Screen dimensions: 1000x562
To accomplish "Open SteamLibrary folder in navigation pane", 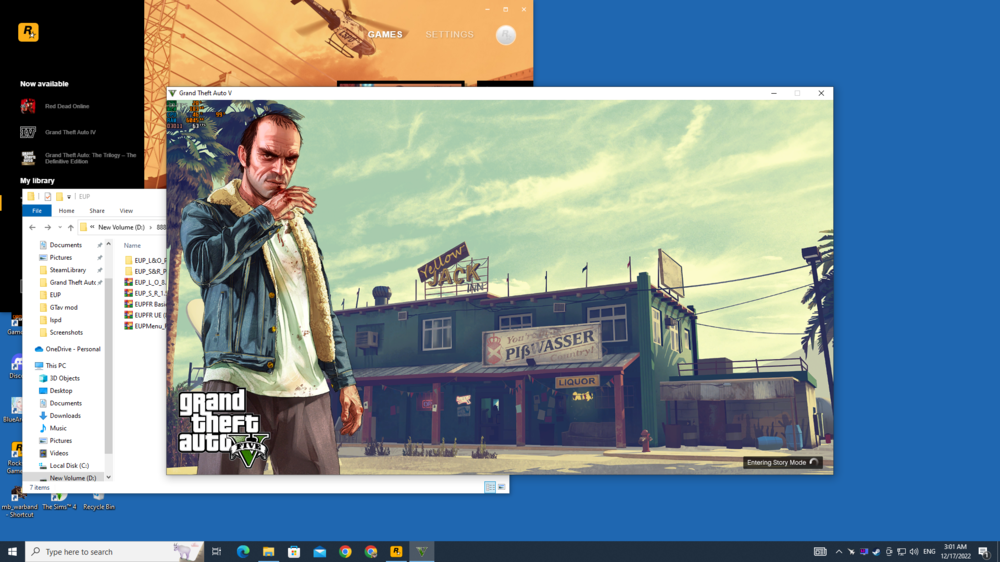I will click(x=68, y=270).
